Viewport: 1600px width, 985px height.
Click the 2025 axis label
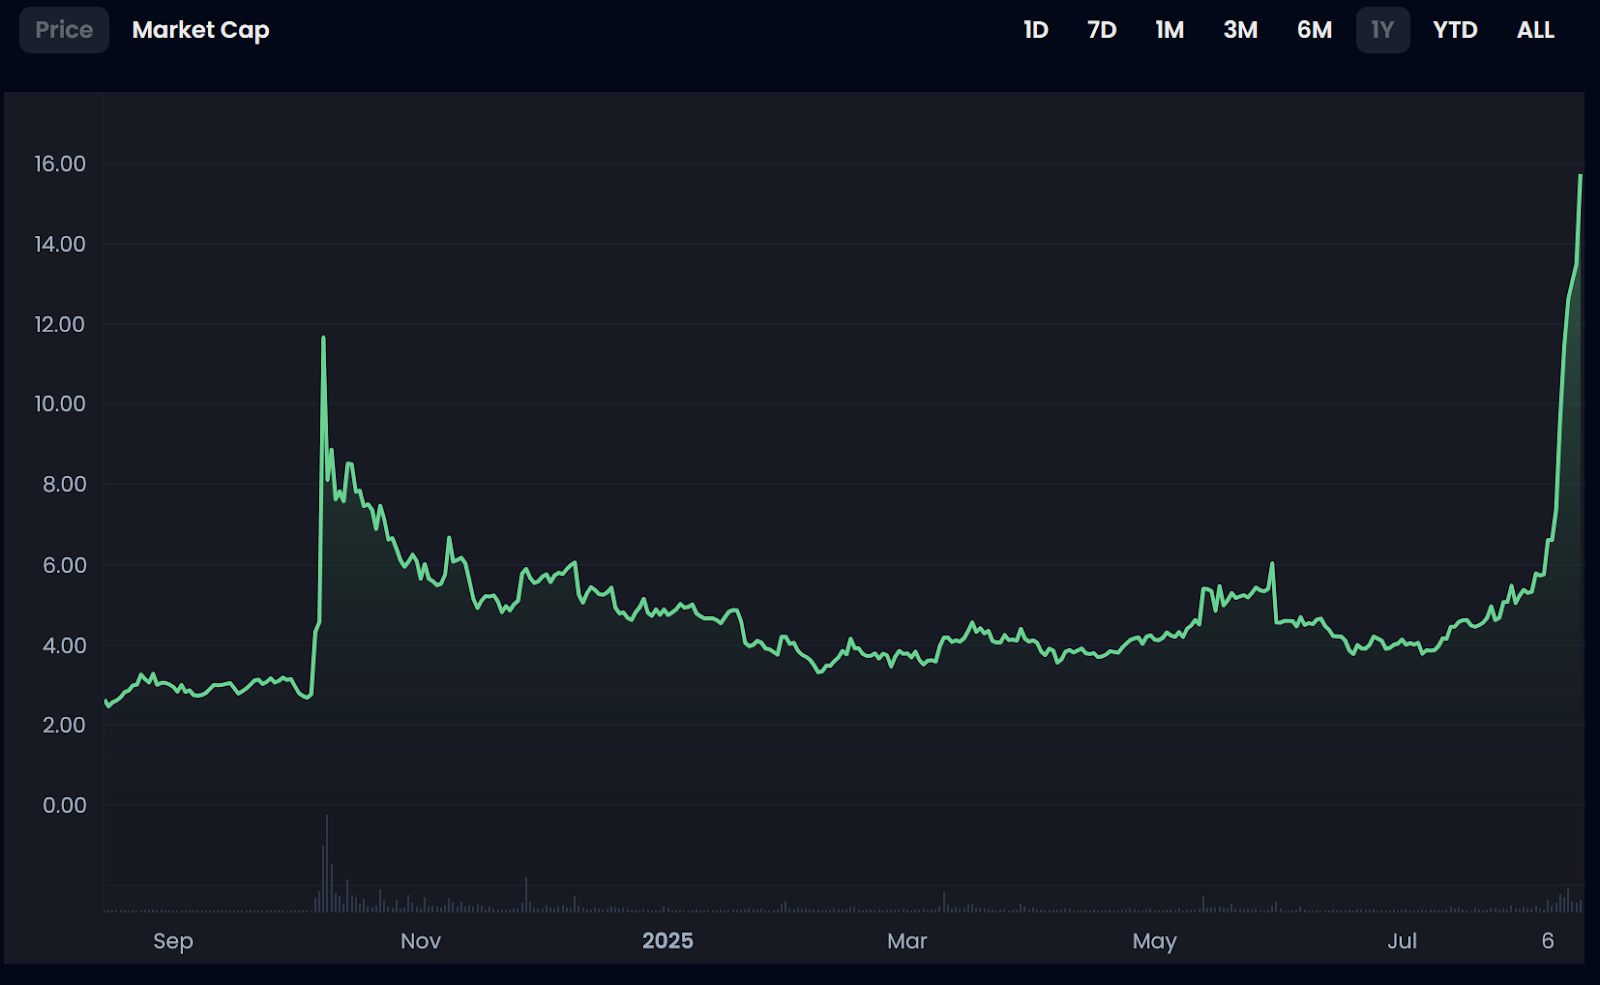click(x=668, y=941)
